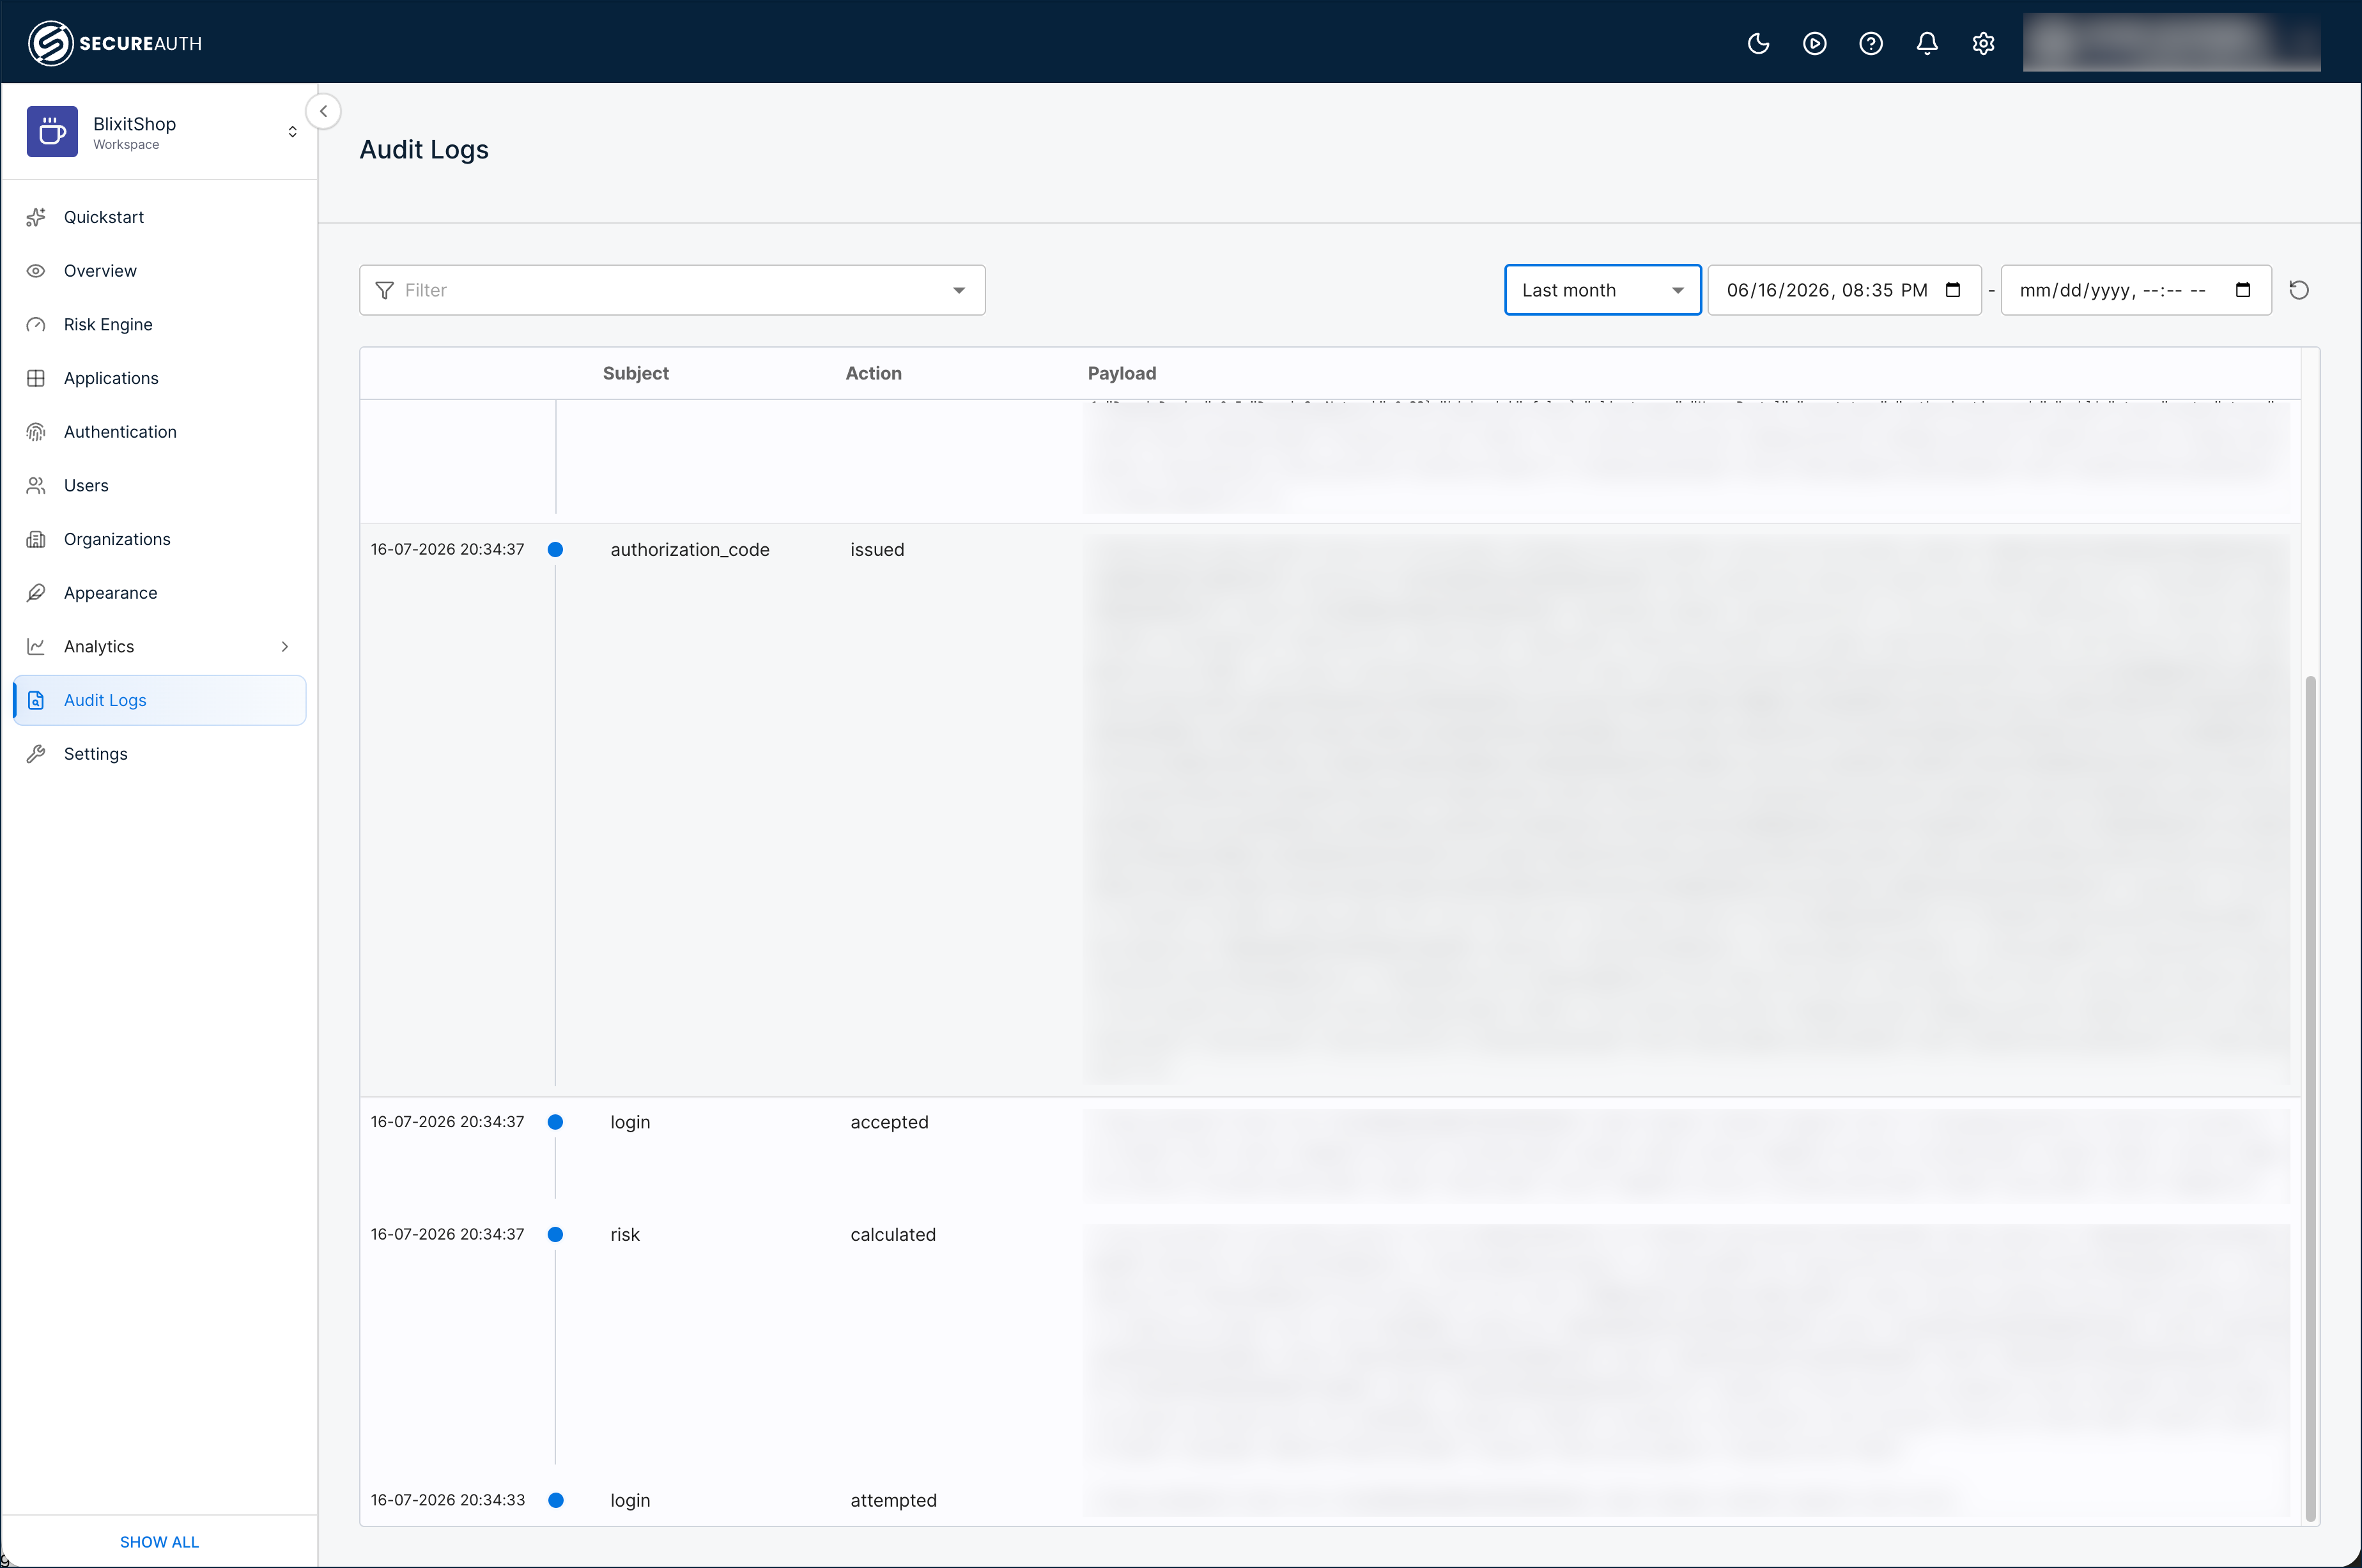The image size is (2362, 1568).
Task: Click timeline dot for login attempted entry
Action: pyautogui.click(x=556, y=1500)
